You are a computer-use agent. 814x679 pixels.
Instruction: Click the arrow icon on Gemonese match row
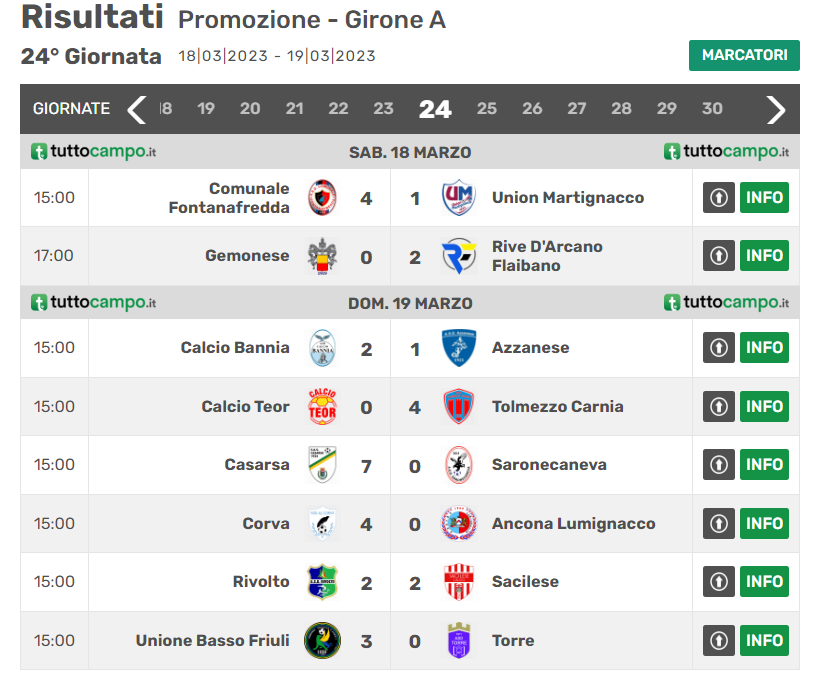coord(718,256)
